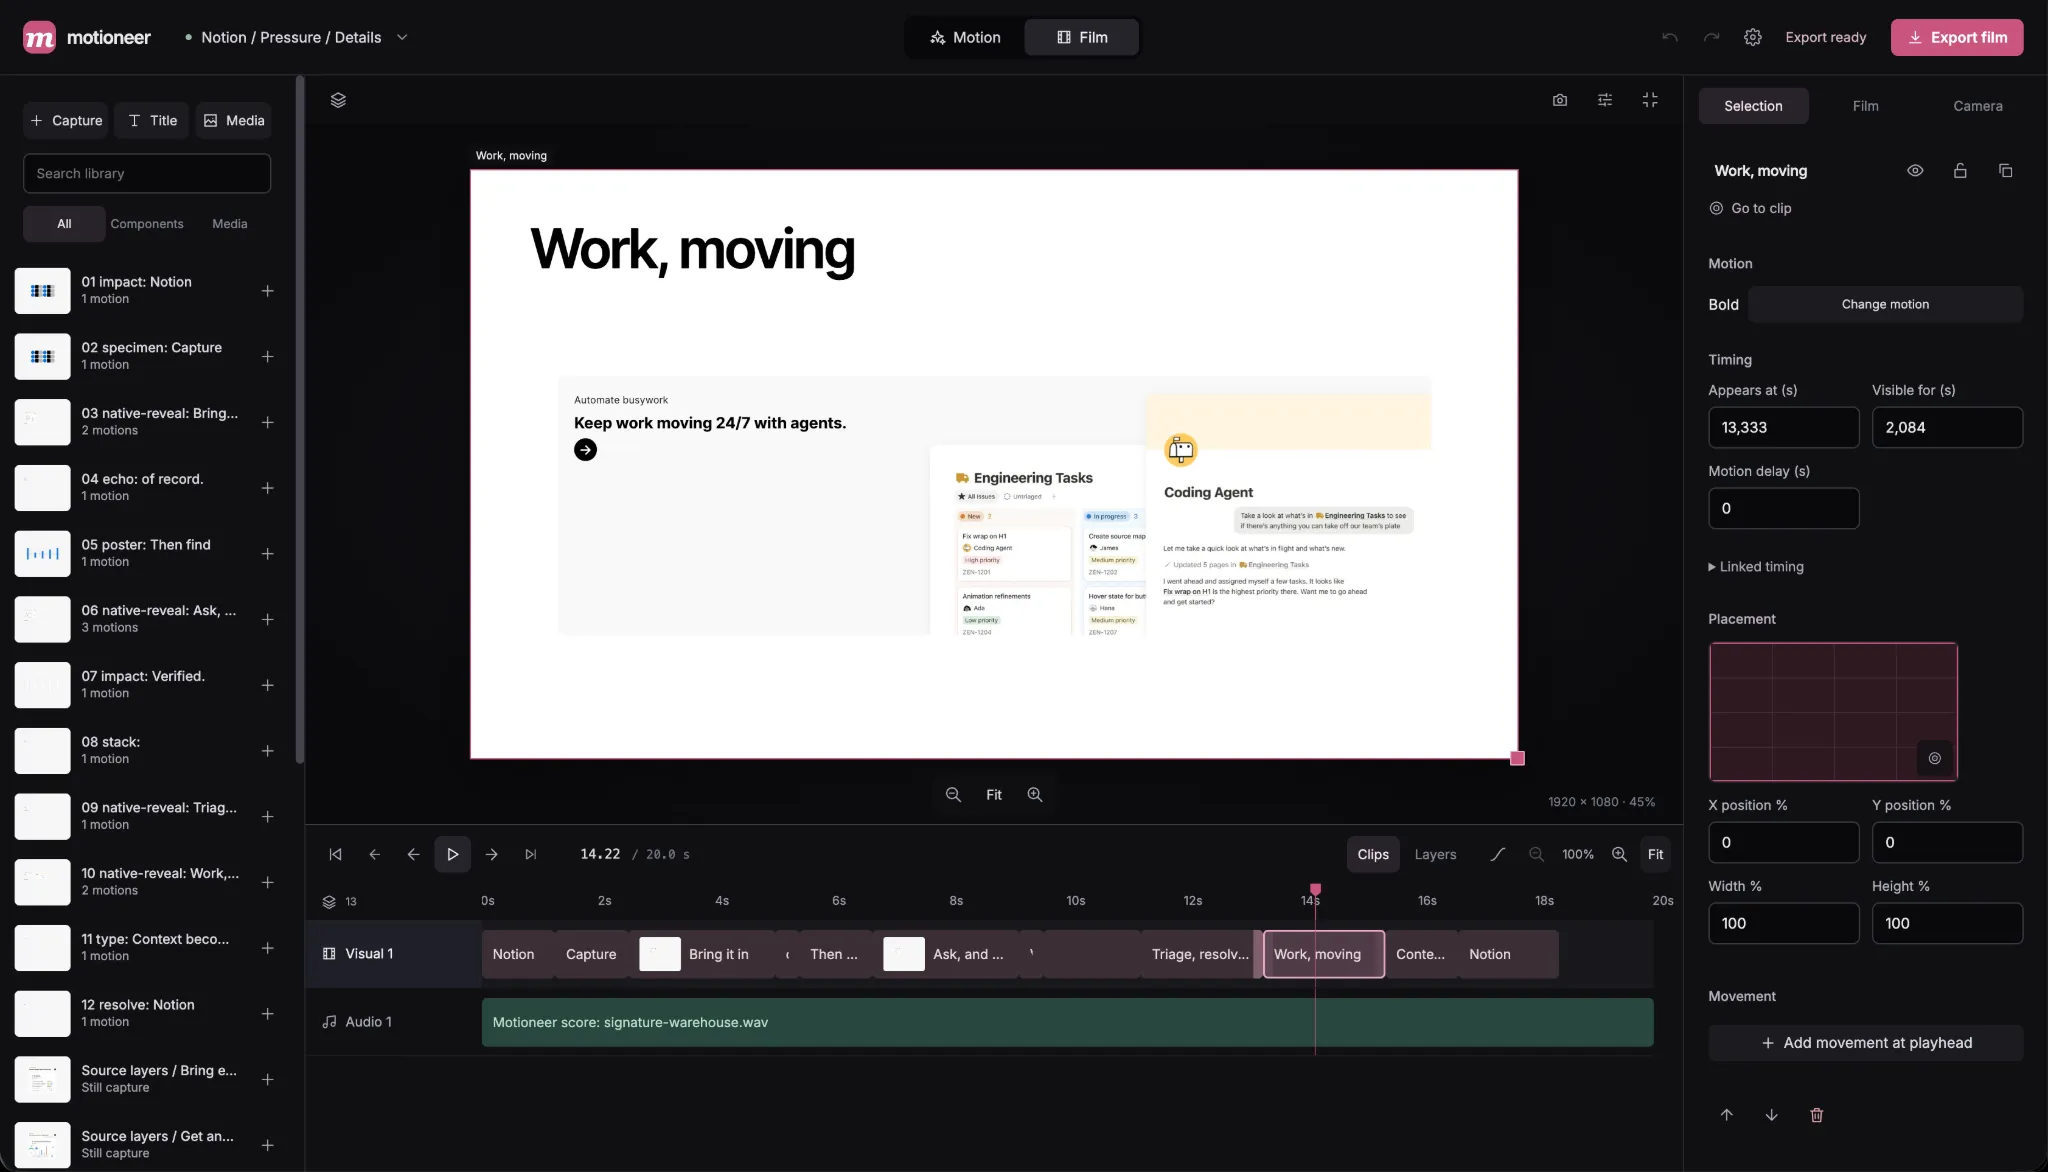The height and width of the screenshot is (1172, 2048).
Task: Click the collapse fullscreen icon above canvas
Action: (1650, 100)
